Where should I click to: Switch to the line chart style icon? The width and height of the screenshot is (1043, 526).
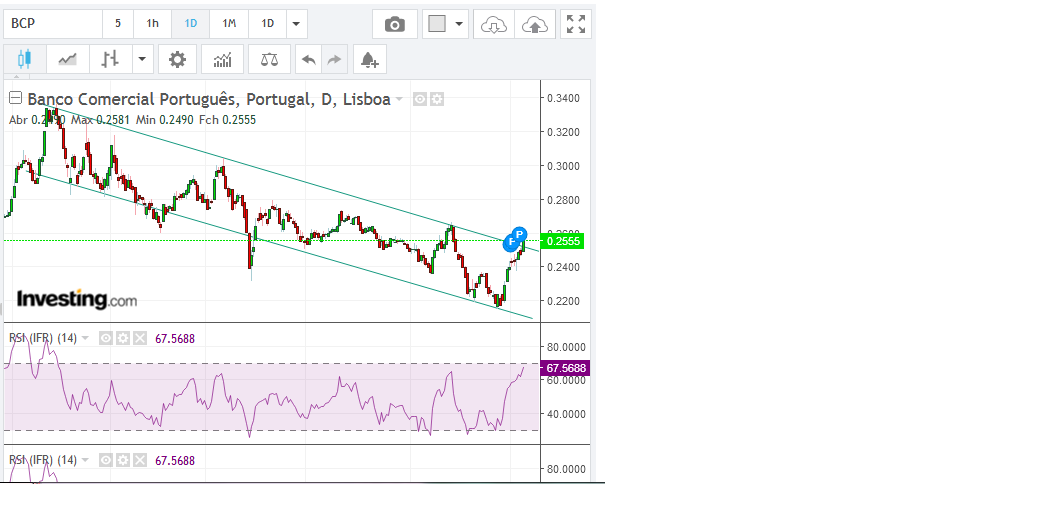[67, 60]
